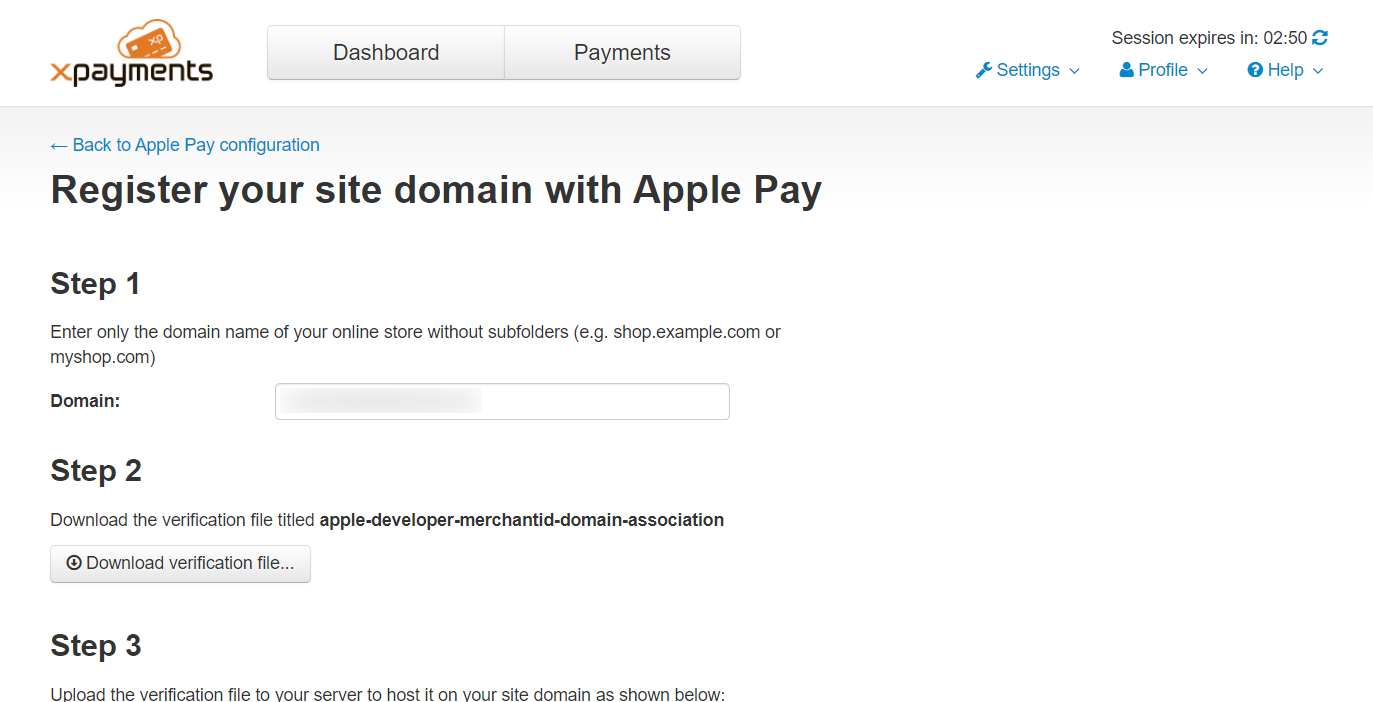Click the Settings wrench icon
Image resolution: width=1373 pixels, height=702 pixels.
[x=984, y=70]
